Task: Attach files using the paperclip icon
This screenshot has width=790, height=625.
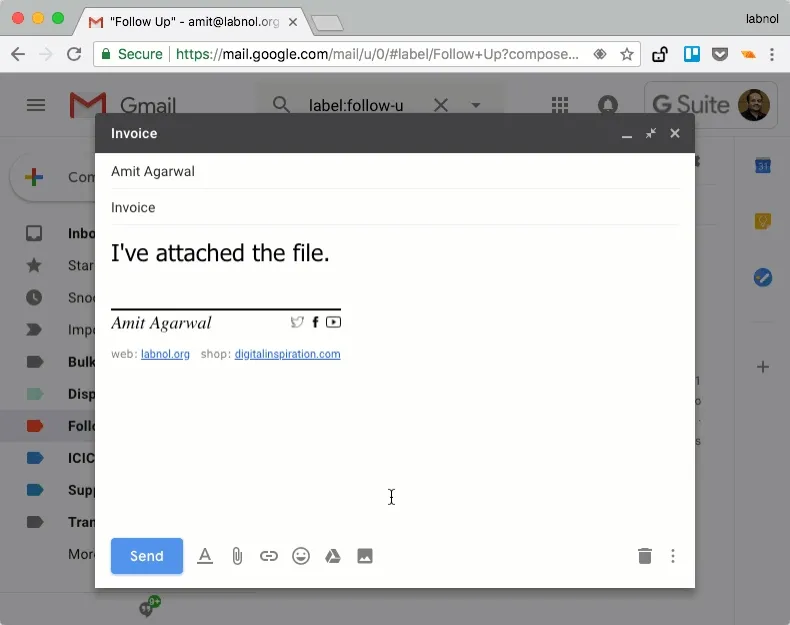Action: coord(237,556)
